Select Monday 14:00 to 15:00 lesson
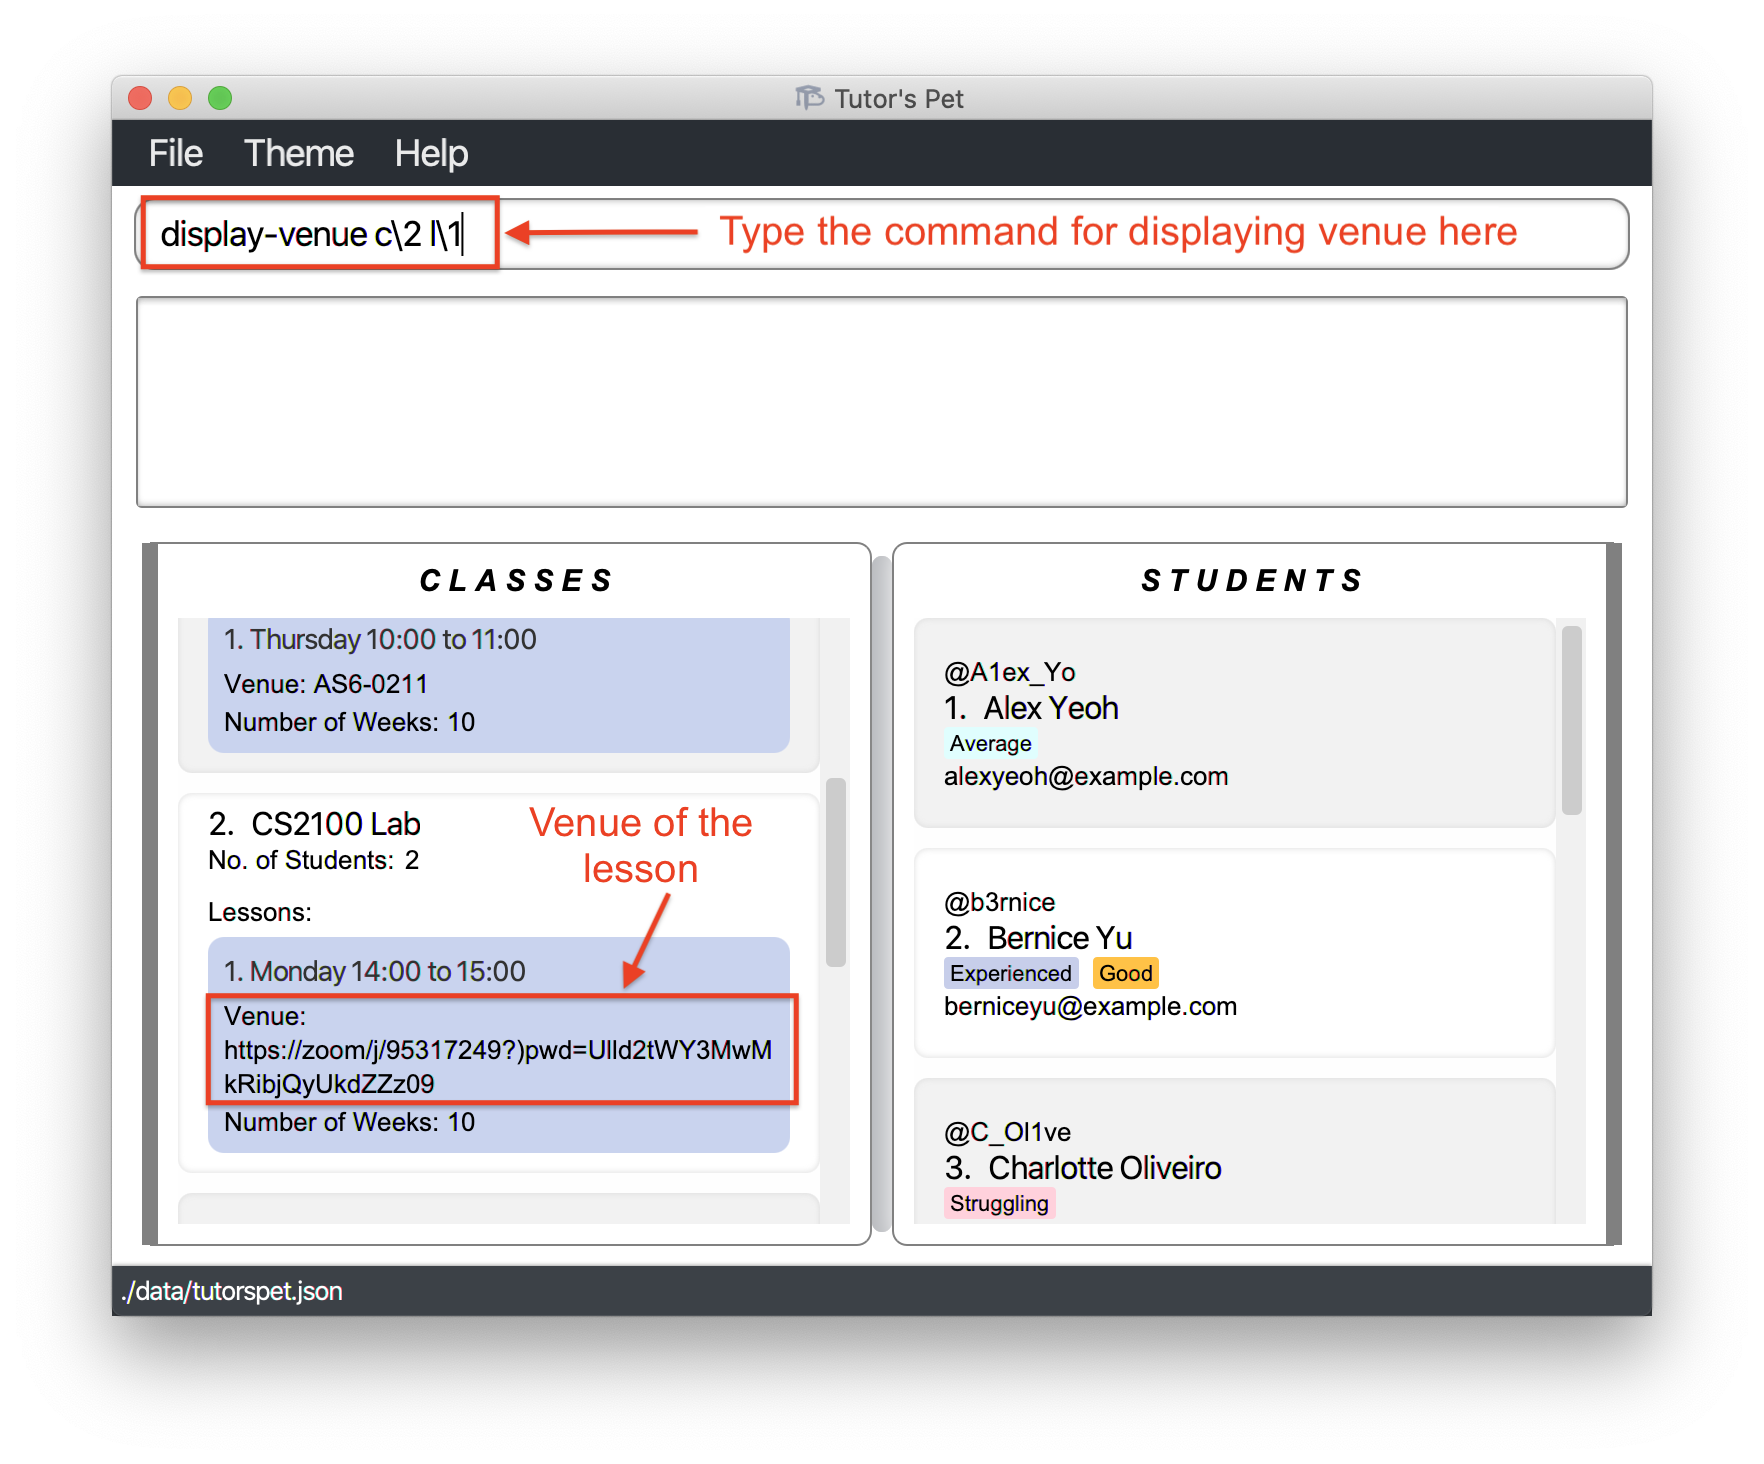This screenshot has width=1764, height=1464. (x=498, y=1044)
